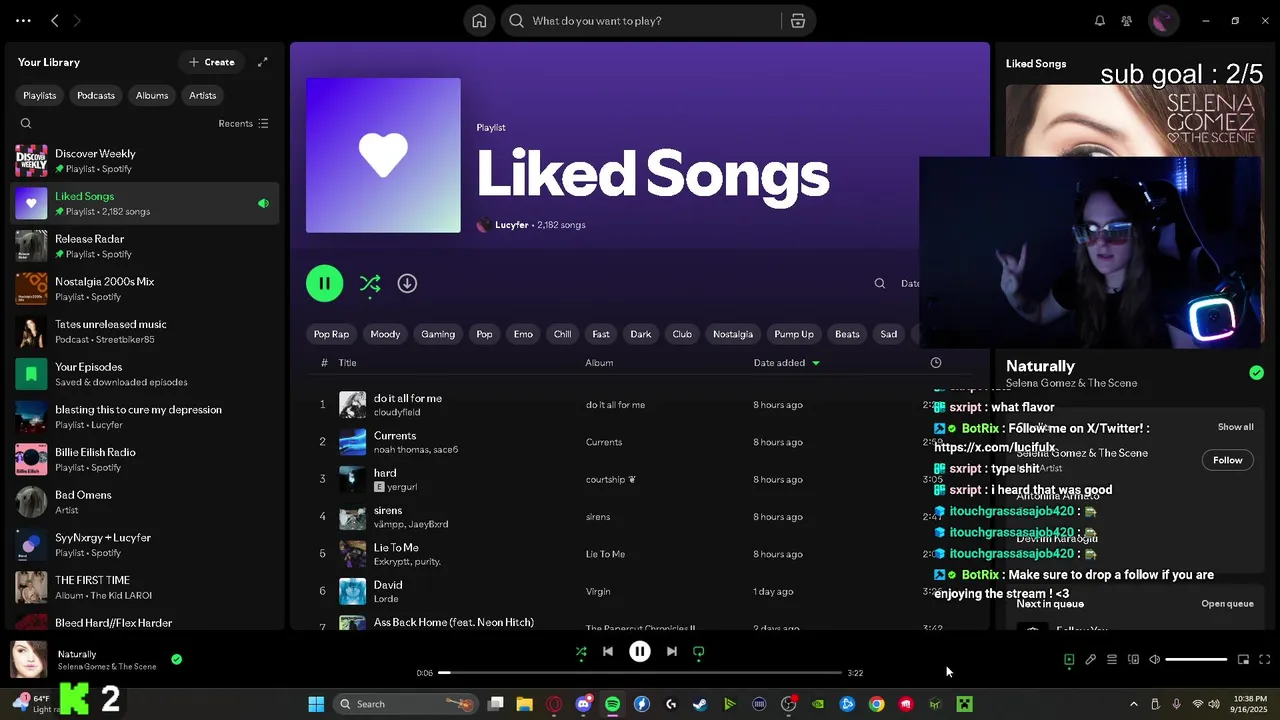The width and height of the screenshot is (1280, 720).
Task: Apply the Pop Rap genre filter
Action: (x=332, y=334)
